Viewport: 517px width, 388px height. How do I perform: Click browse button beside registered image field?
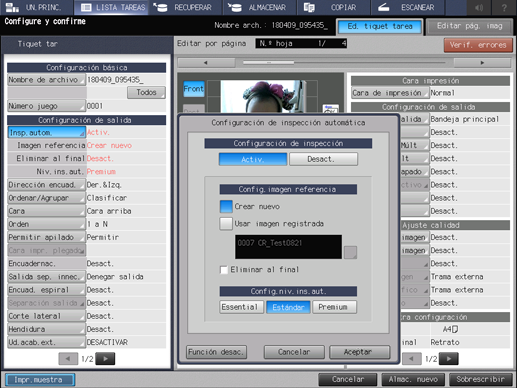tap(350, 252)
